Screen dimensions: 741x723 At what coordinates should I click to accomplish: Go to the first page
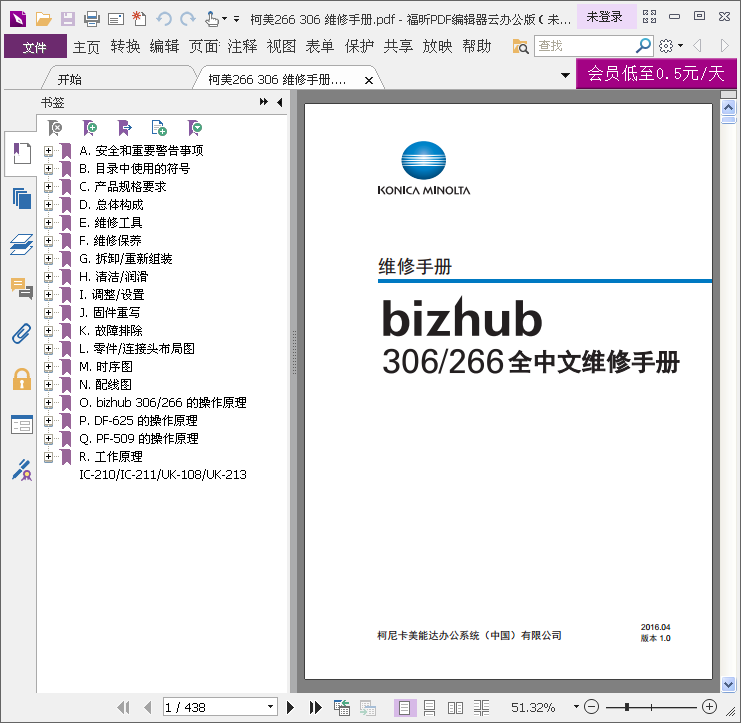[x=123, y=707]
